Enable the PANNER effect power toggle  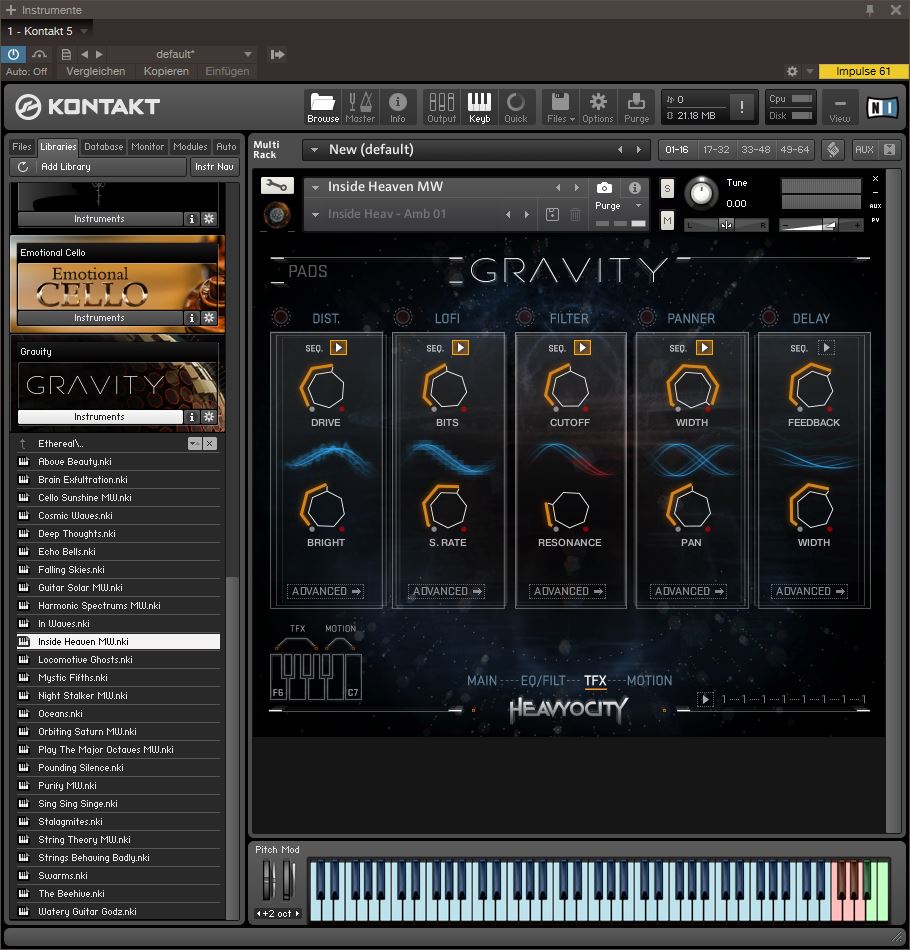pos(646,317)
